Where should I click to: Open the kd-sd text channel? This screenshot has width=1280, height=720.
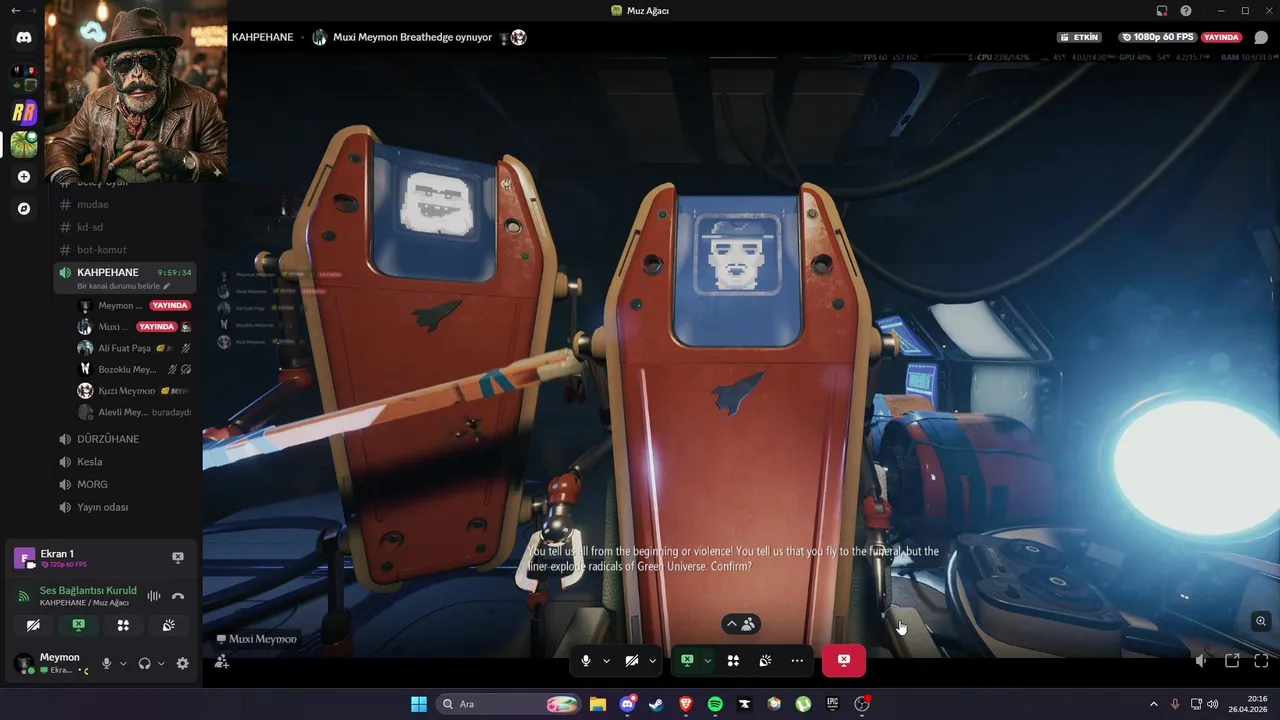90,227
